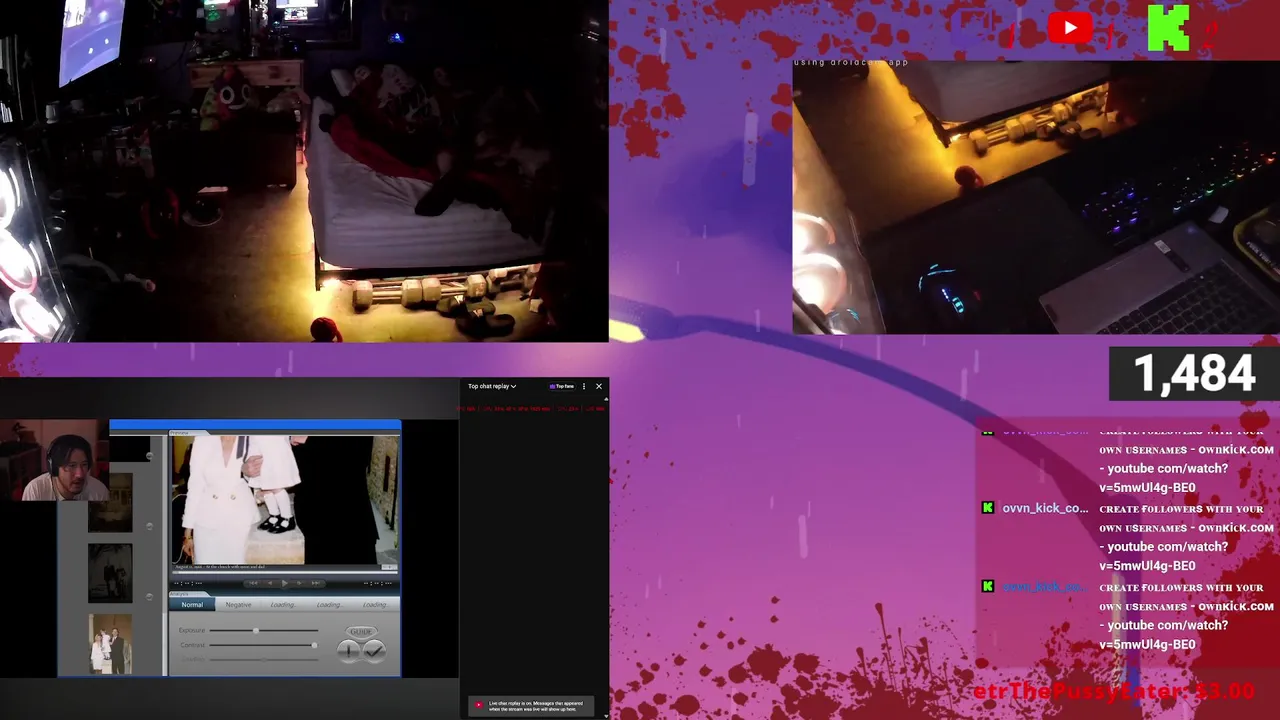The width and height of the screenshot is (1280, 720).
Task: Select the Normal analysis tab
Action: (x=192, y=604)
